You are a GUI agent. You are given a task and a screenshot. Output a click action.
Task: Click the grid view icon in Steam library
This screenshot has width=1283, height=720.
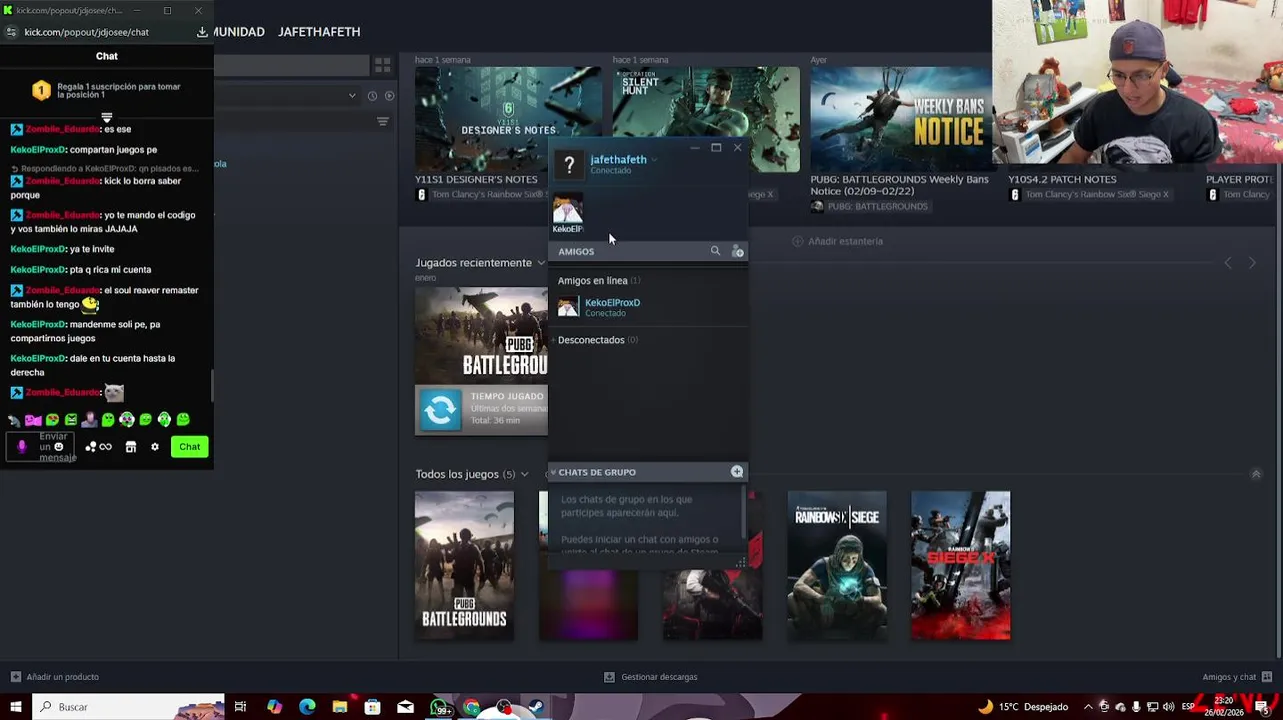[382, 65]
